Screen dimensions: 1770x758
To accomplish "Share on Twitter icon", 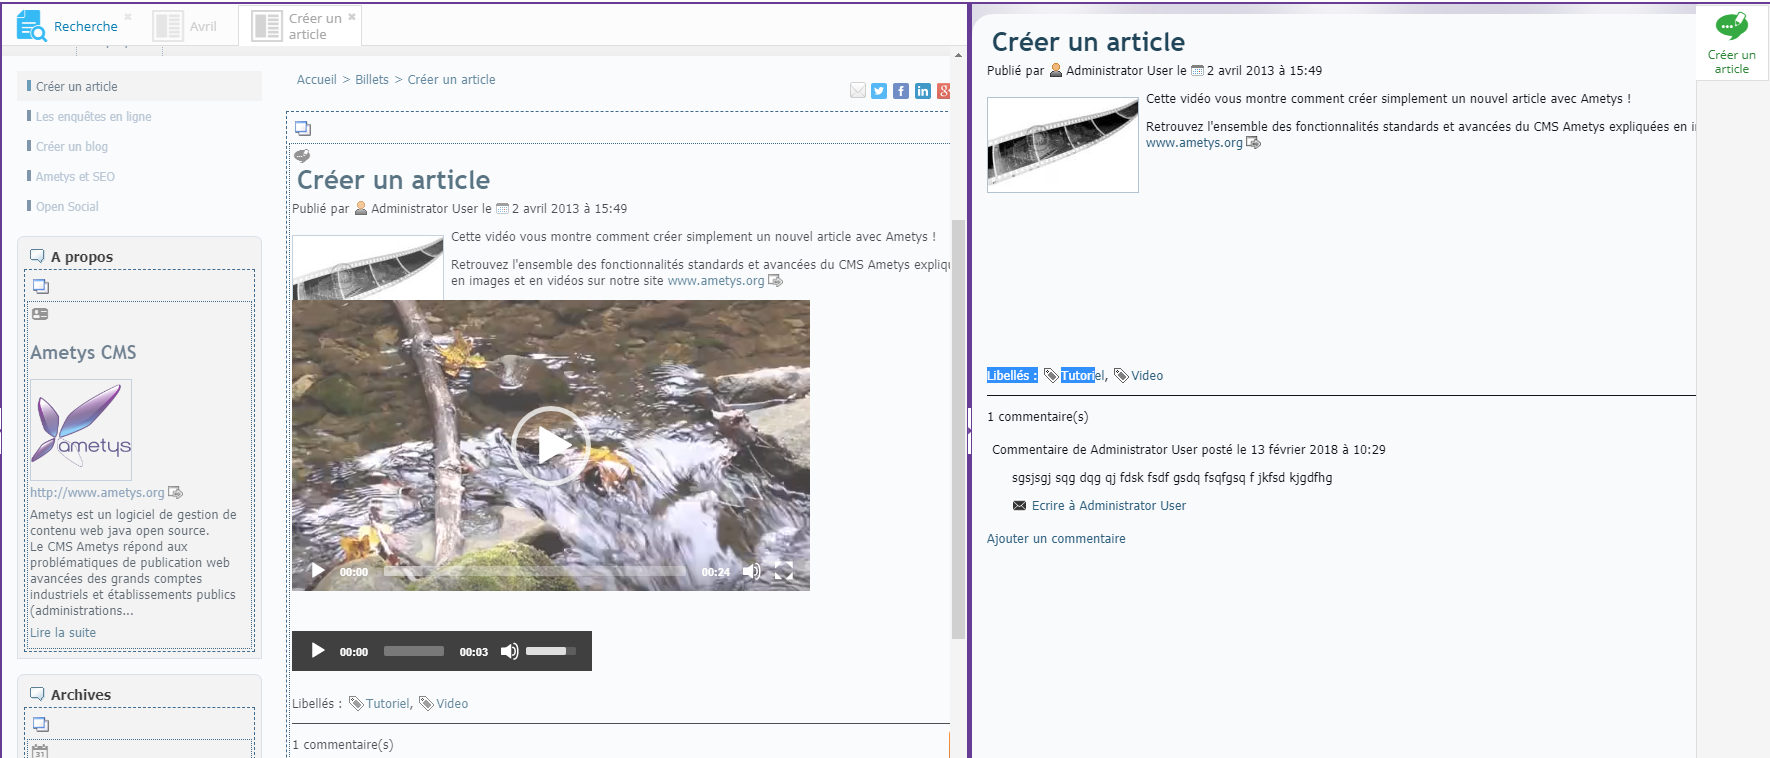I will coord(879,91).
